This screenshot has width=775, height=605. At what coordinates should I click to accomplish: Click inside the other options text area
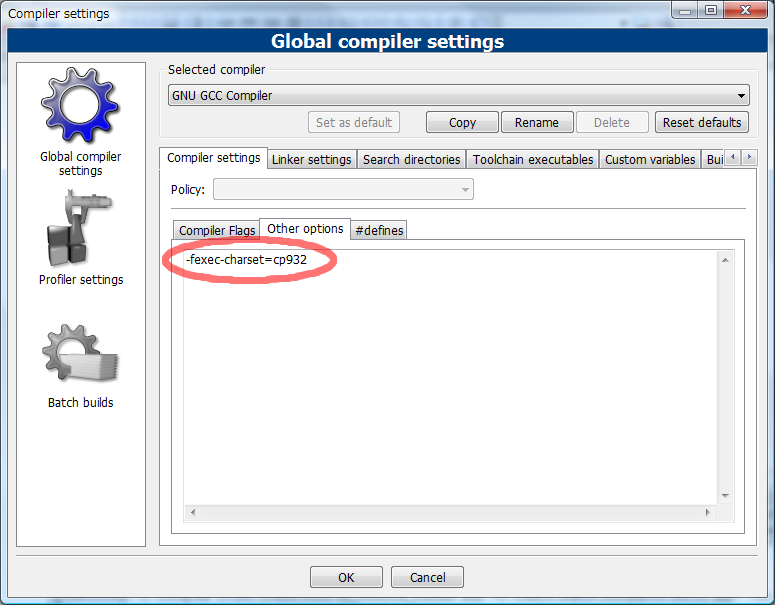tap(451, 378)
